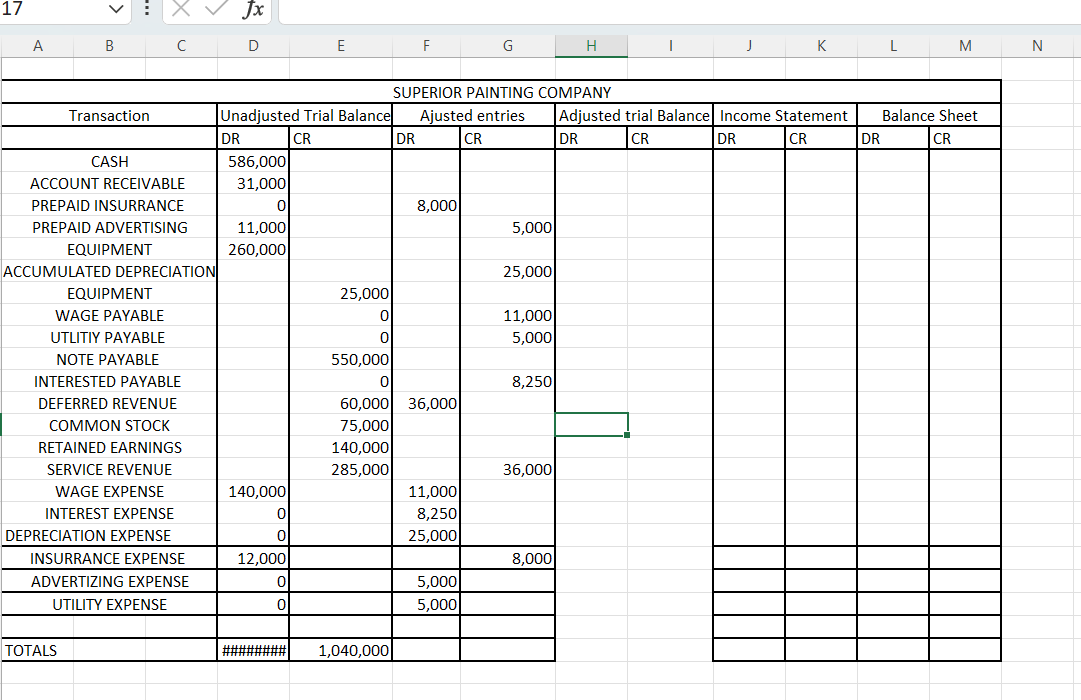Select SERVICE REVENUE label
Image resolution: width=1081 pixels, height=700 pixels.
[x=110, y=470]
